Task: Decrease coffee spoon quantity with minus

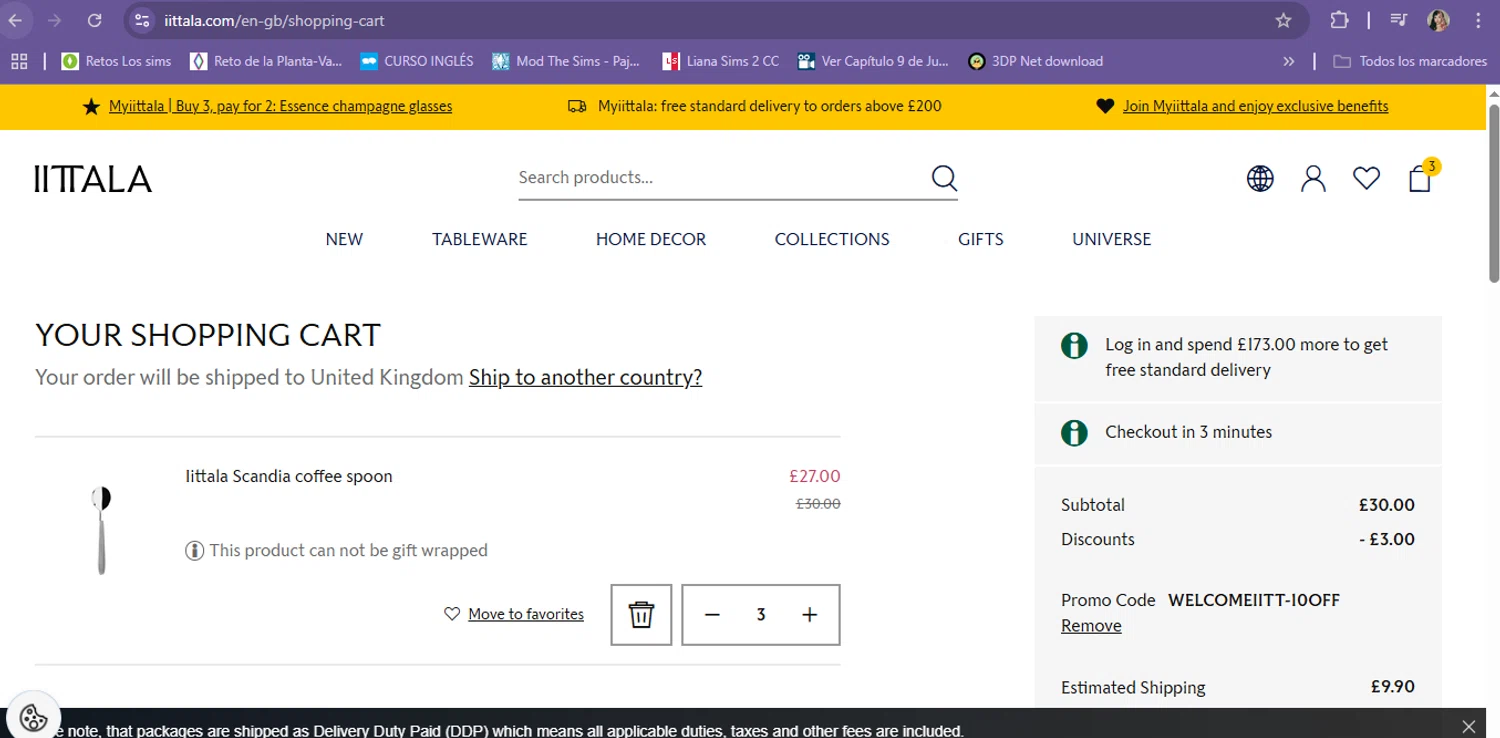Action: click(712, 614)
